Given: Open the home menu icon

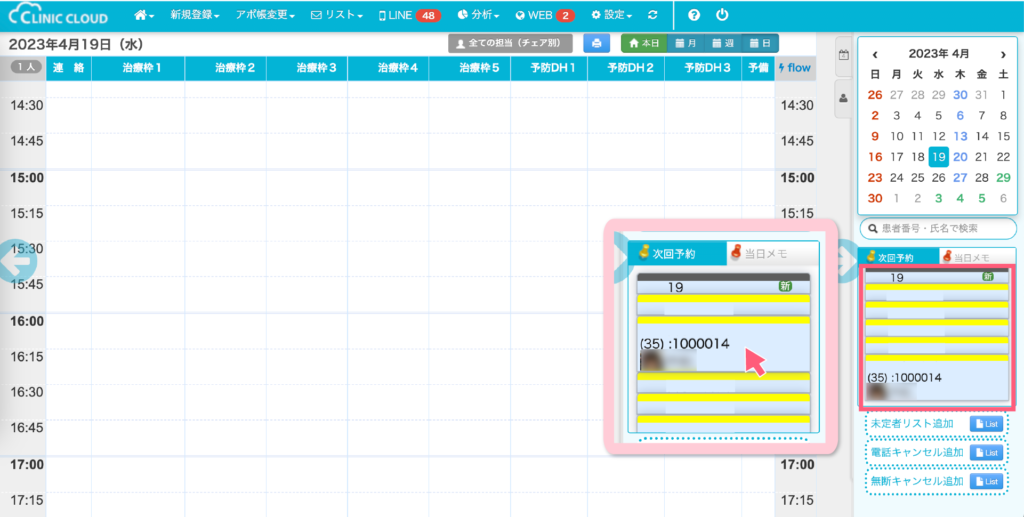Looking at the screenshot, I should (x=145, y=16).
